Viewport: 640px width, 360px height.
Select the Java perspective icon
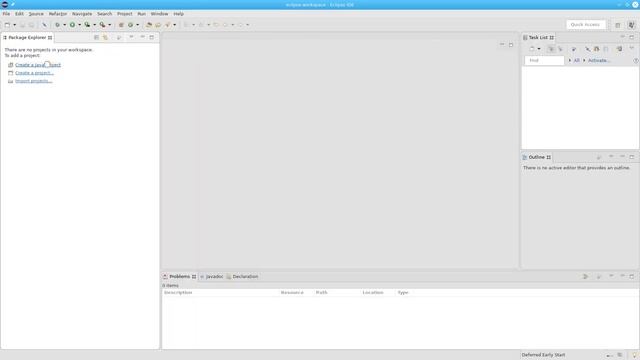tap(631, 25)
